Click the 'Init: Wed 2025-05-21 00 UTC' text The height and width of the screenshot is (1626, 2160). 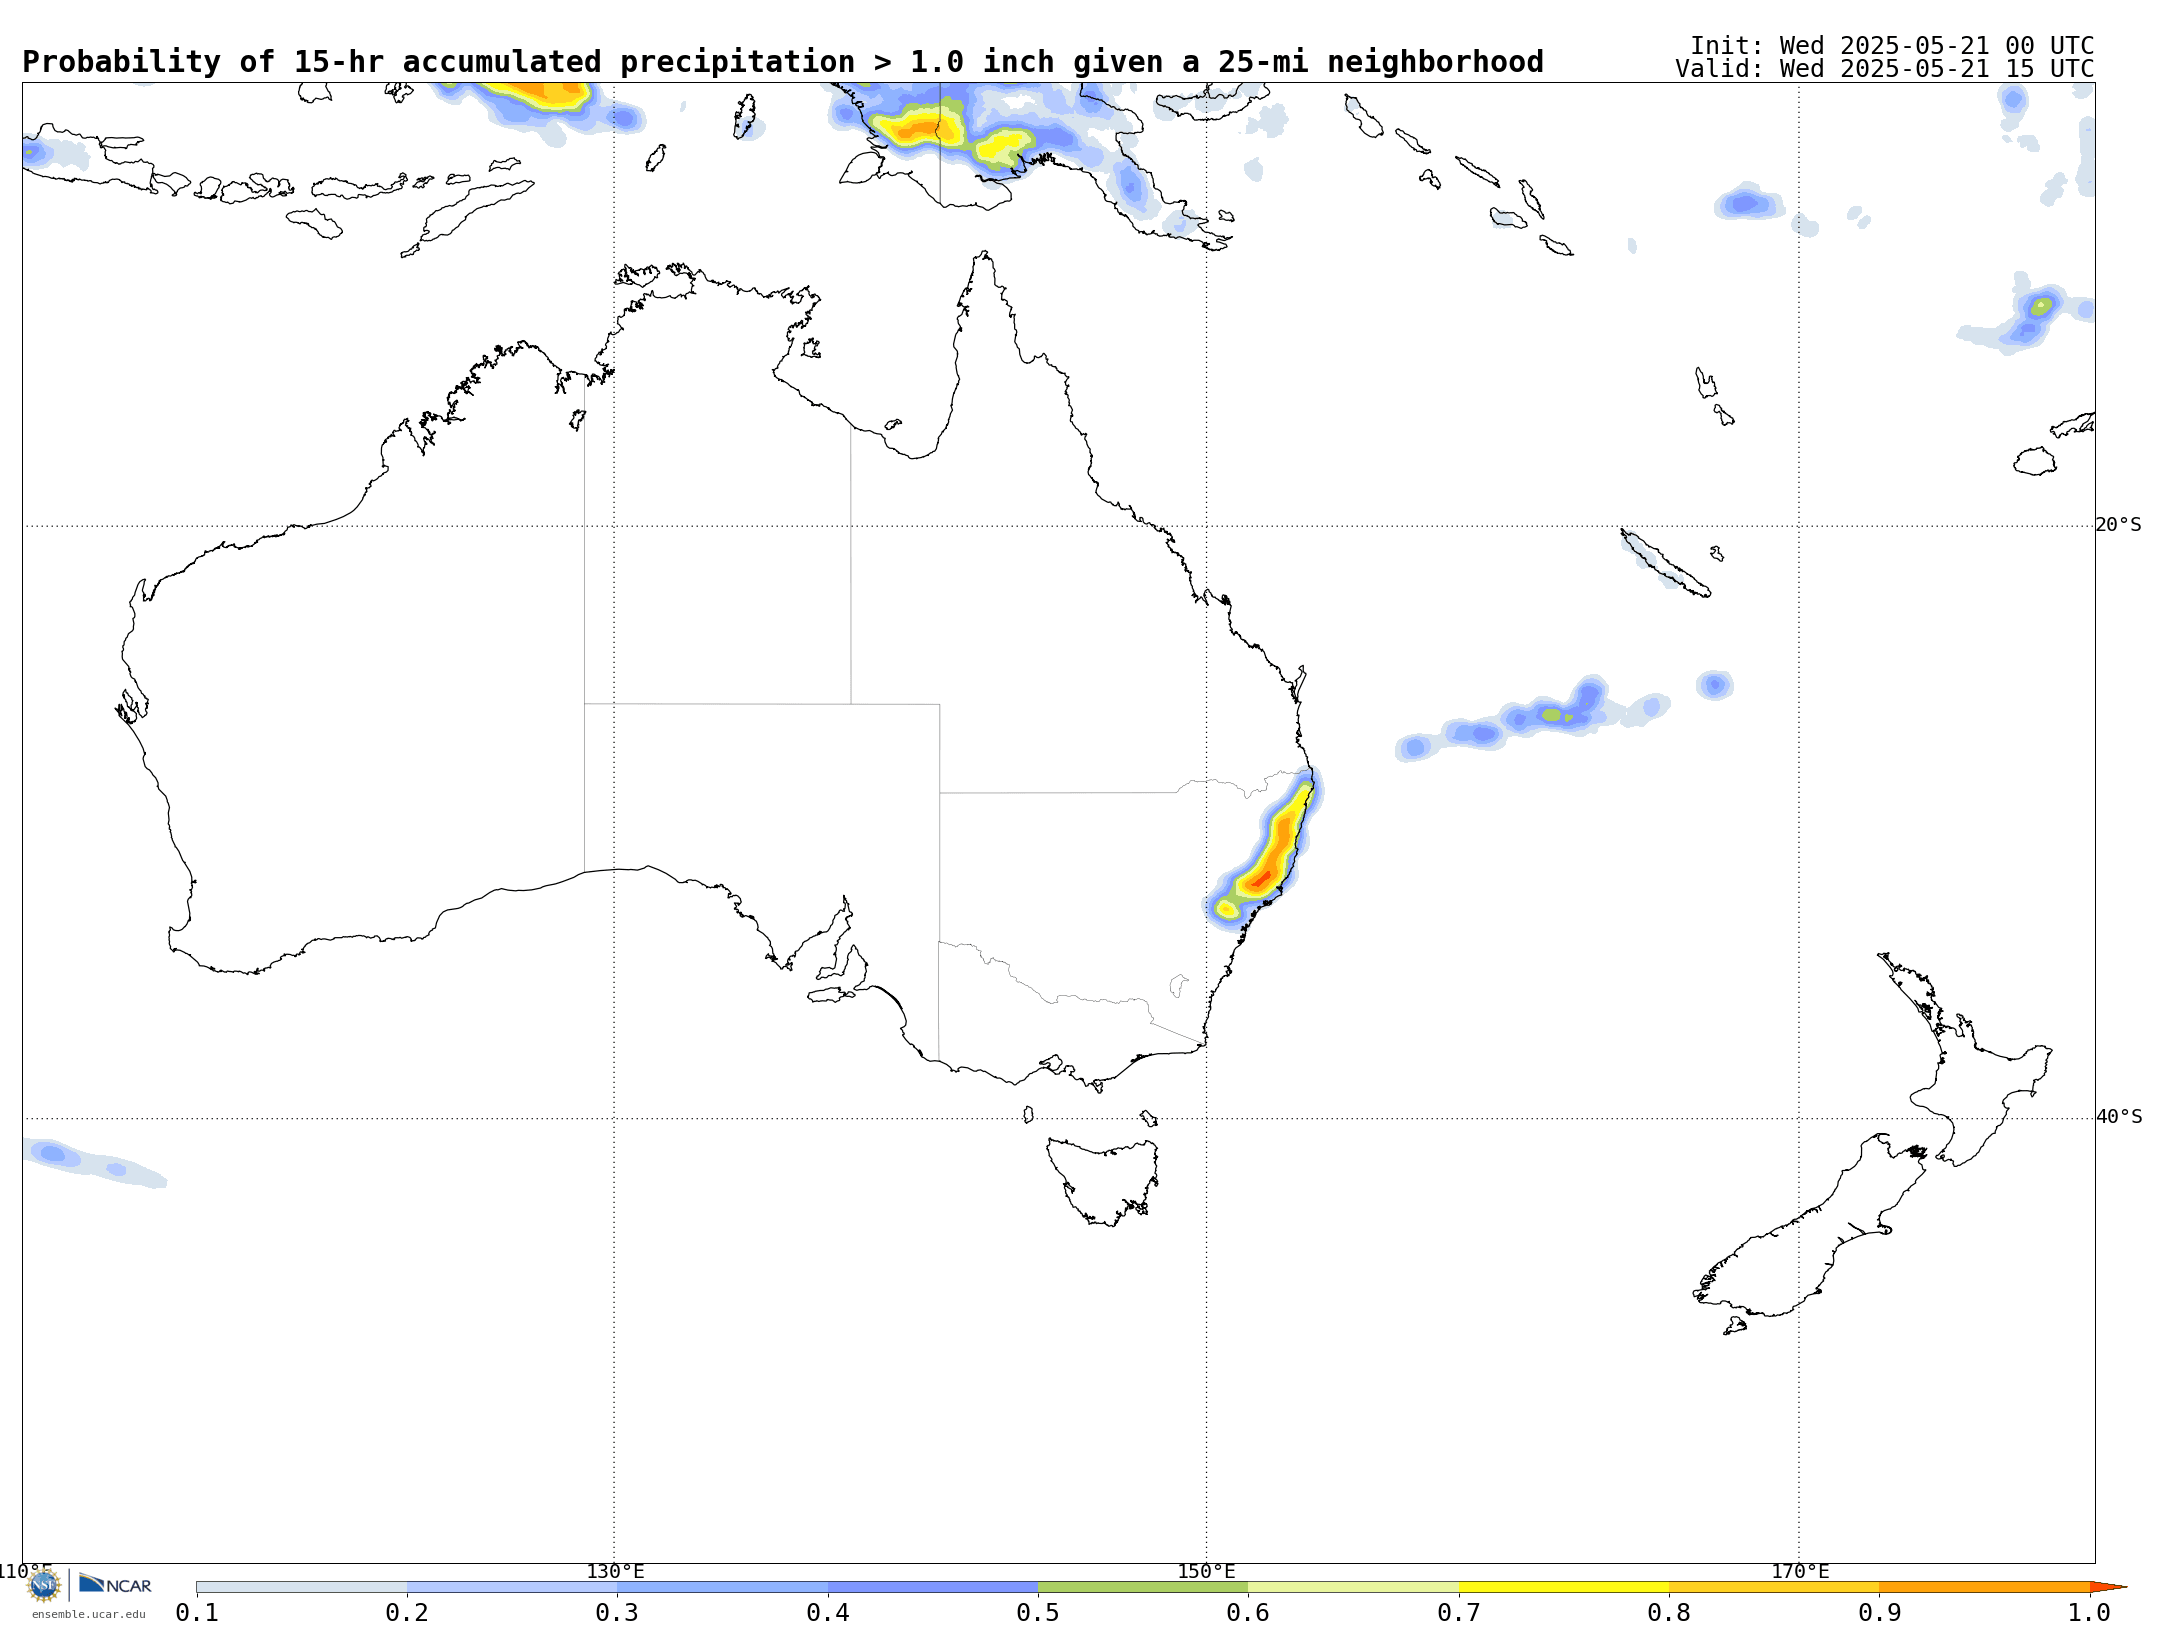tap(1892, 46)
